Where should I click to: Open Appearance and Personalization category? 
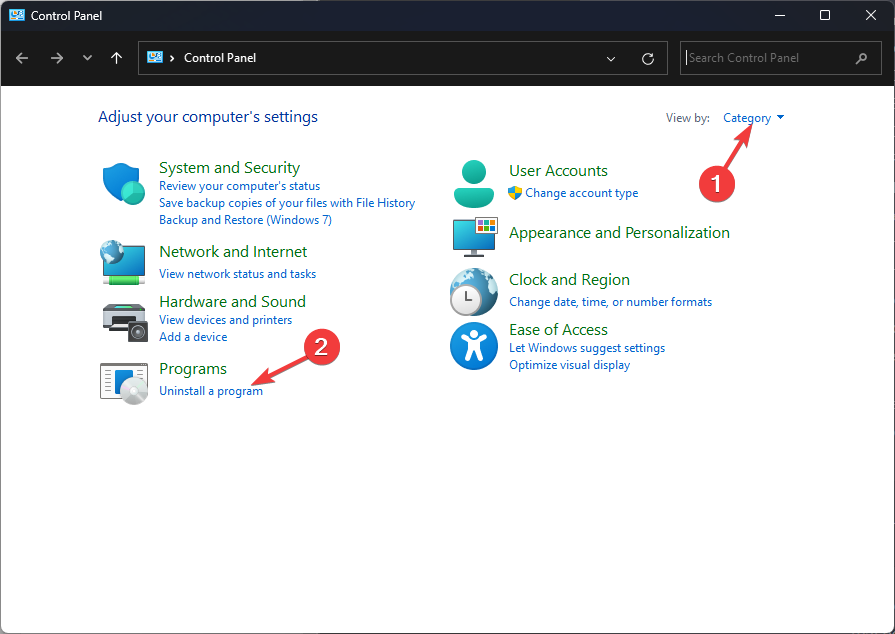click(x=619, y=233)
